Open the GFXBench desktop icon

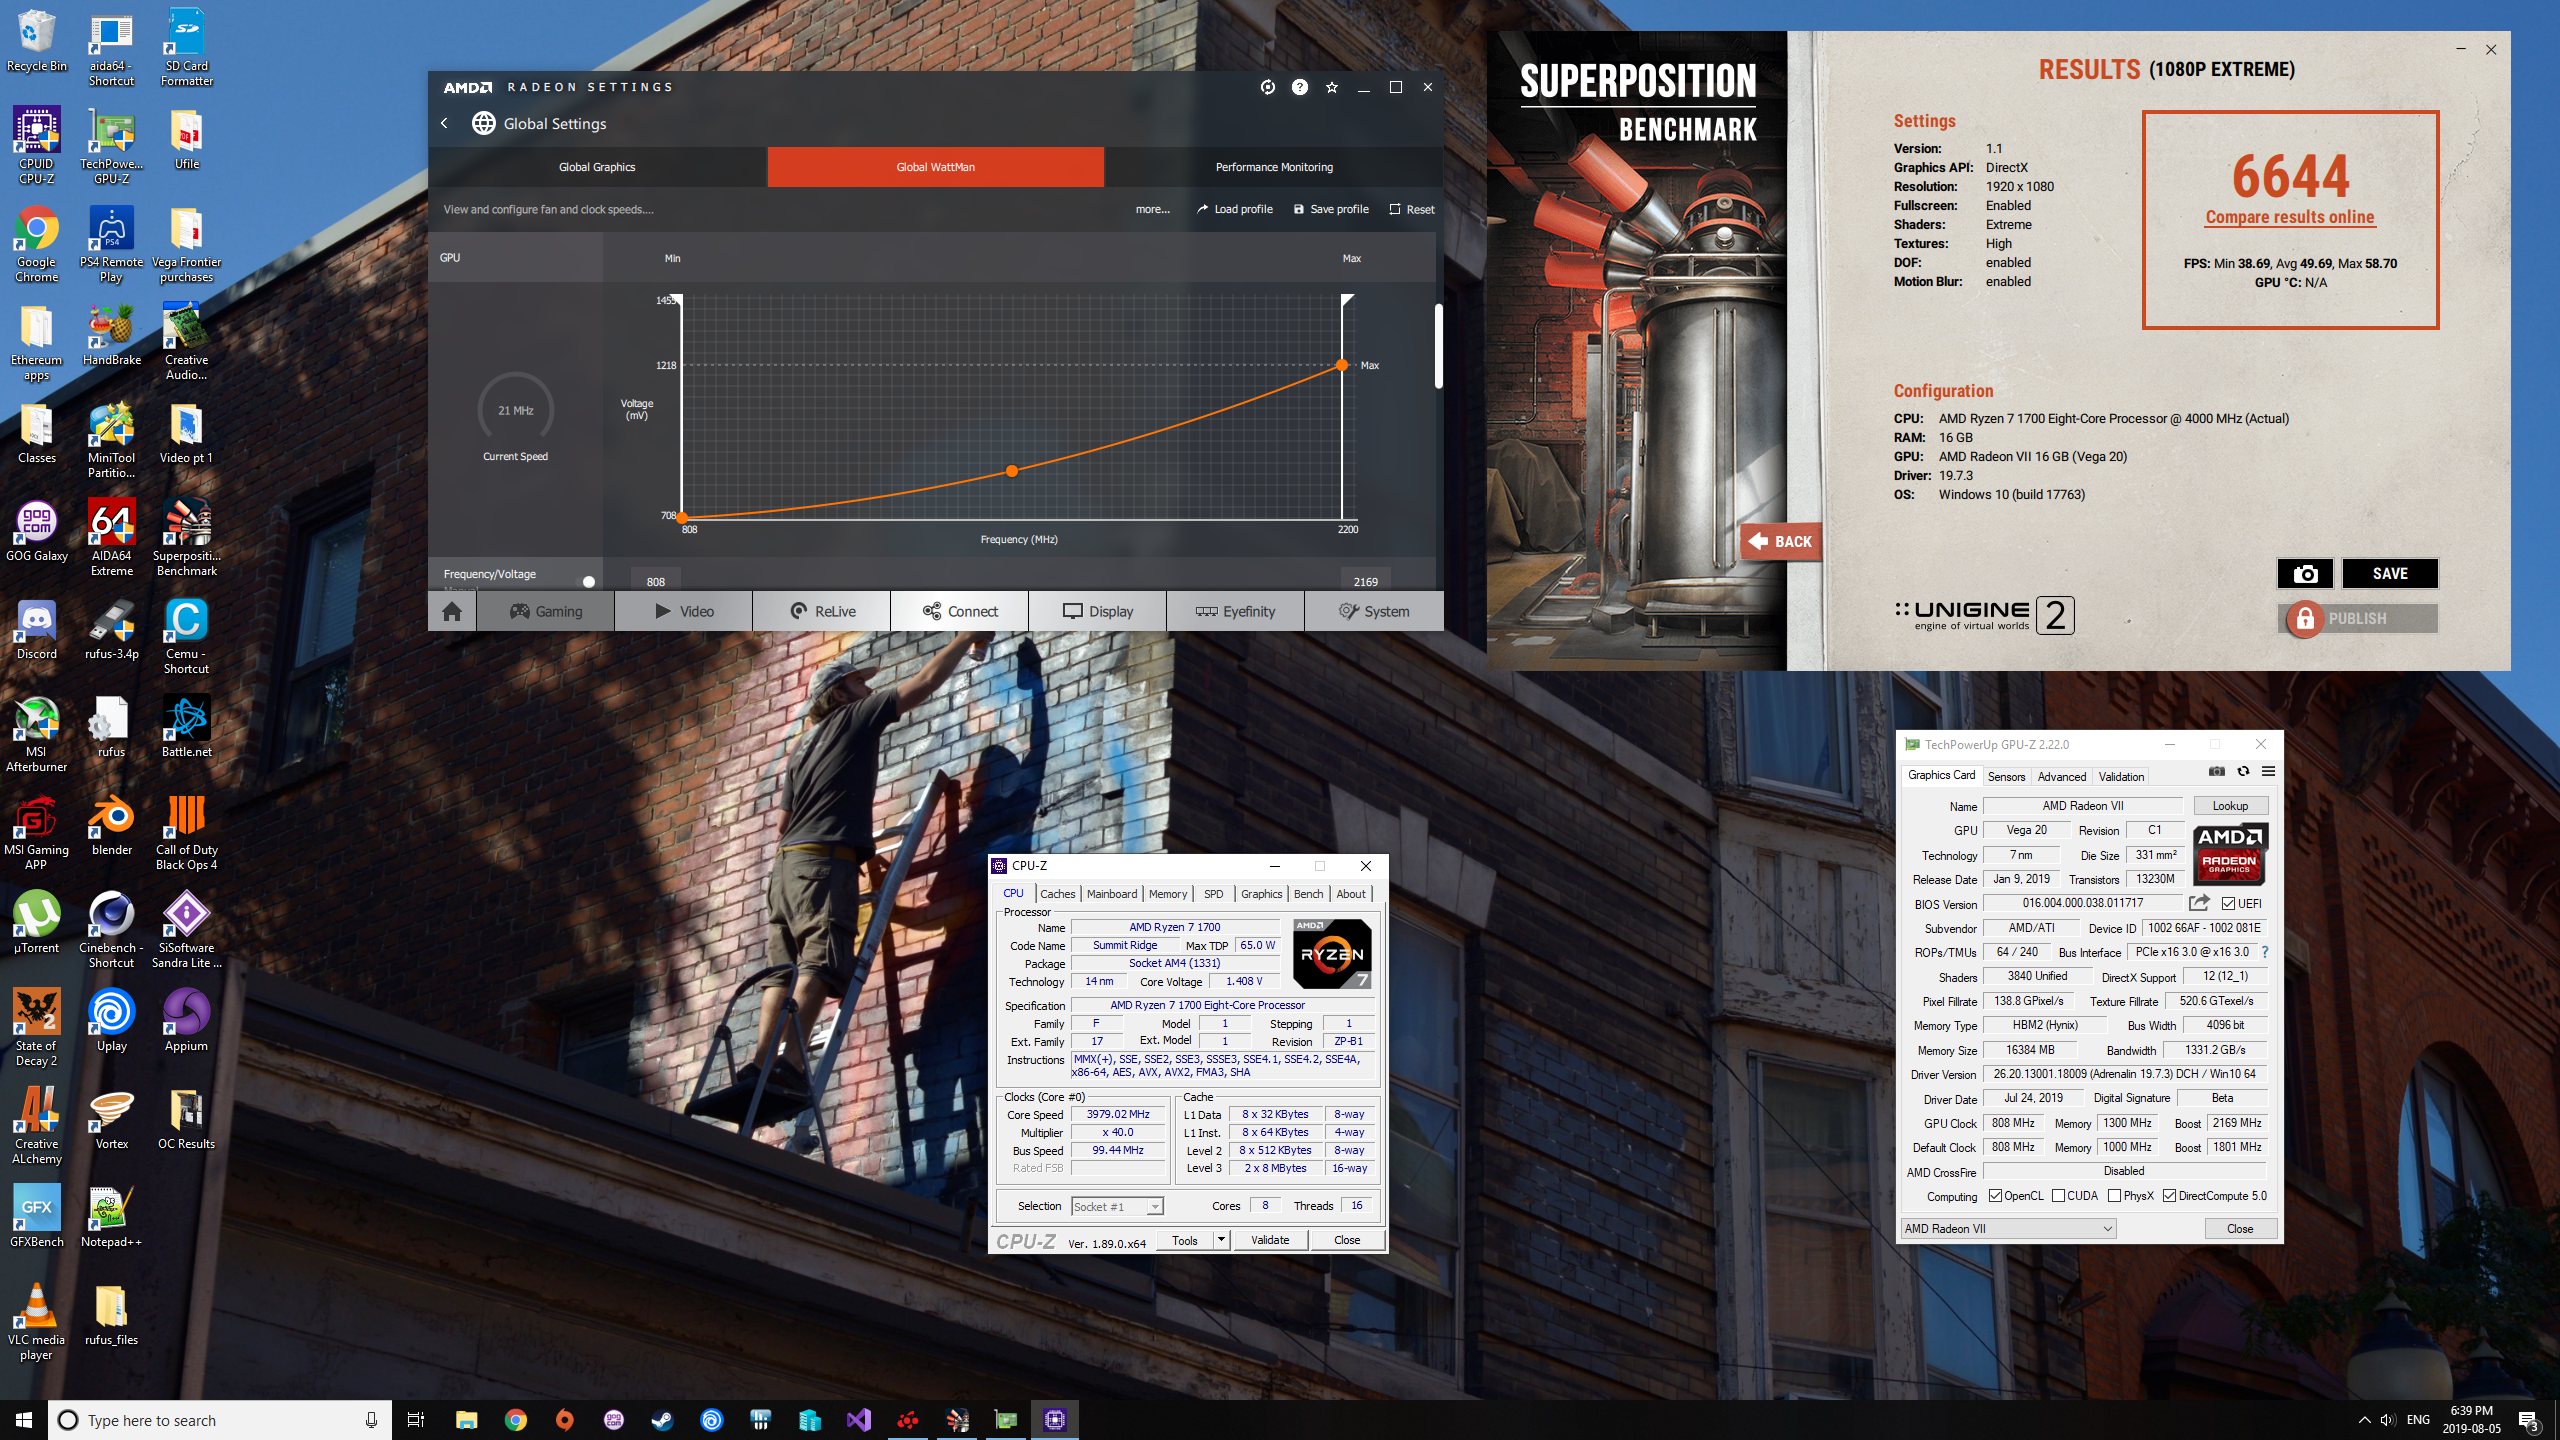[x=37, y=1216]
